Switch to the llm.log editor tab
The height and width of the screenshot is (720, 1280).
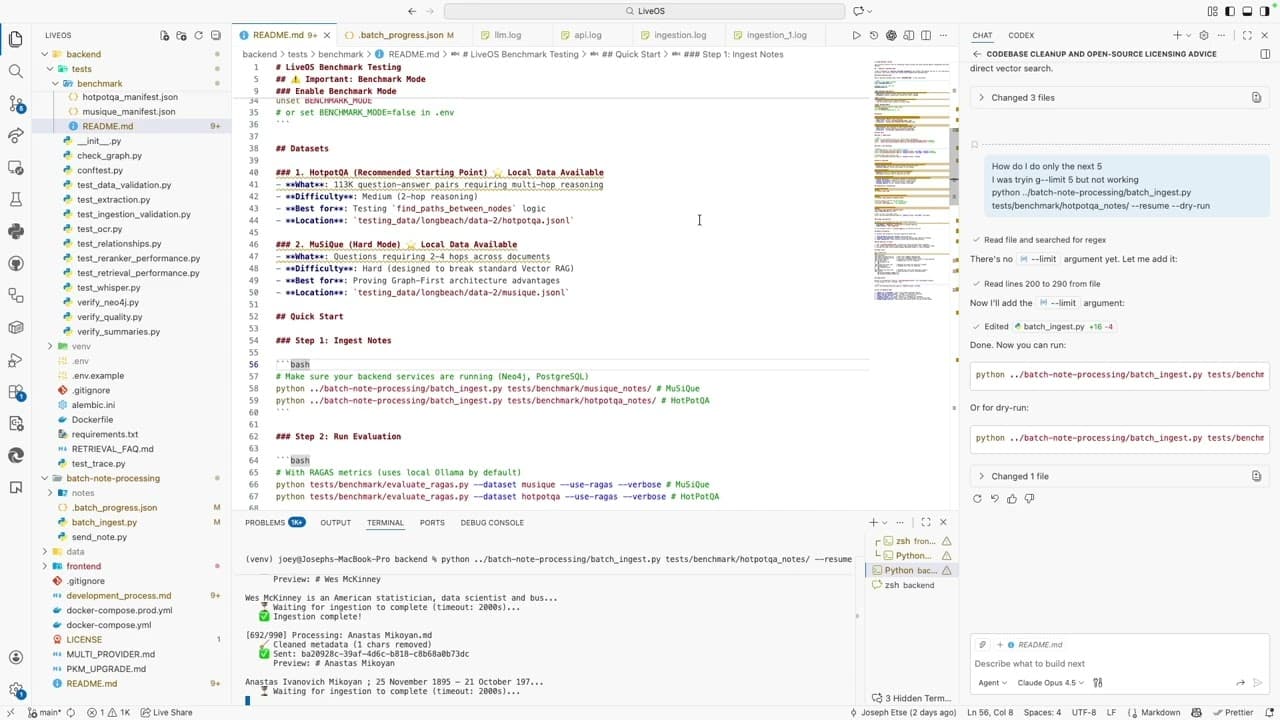(507, 35)
